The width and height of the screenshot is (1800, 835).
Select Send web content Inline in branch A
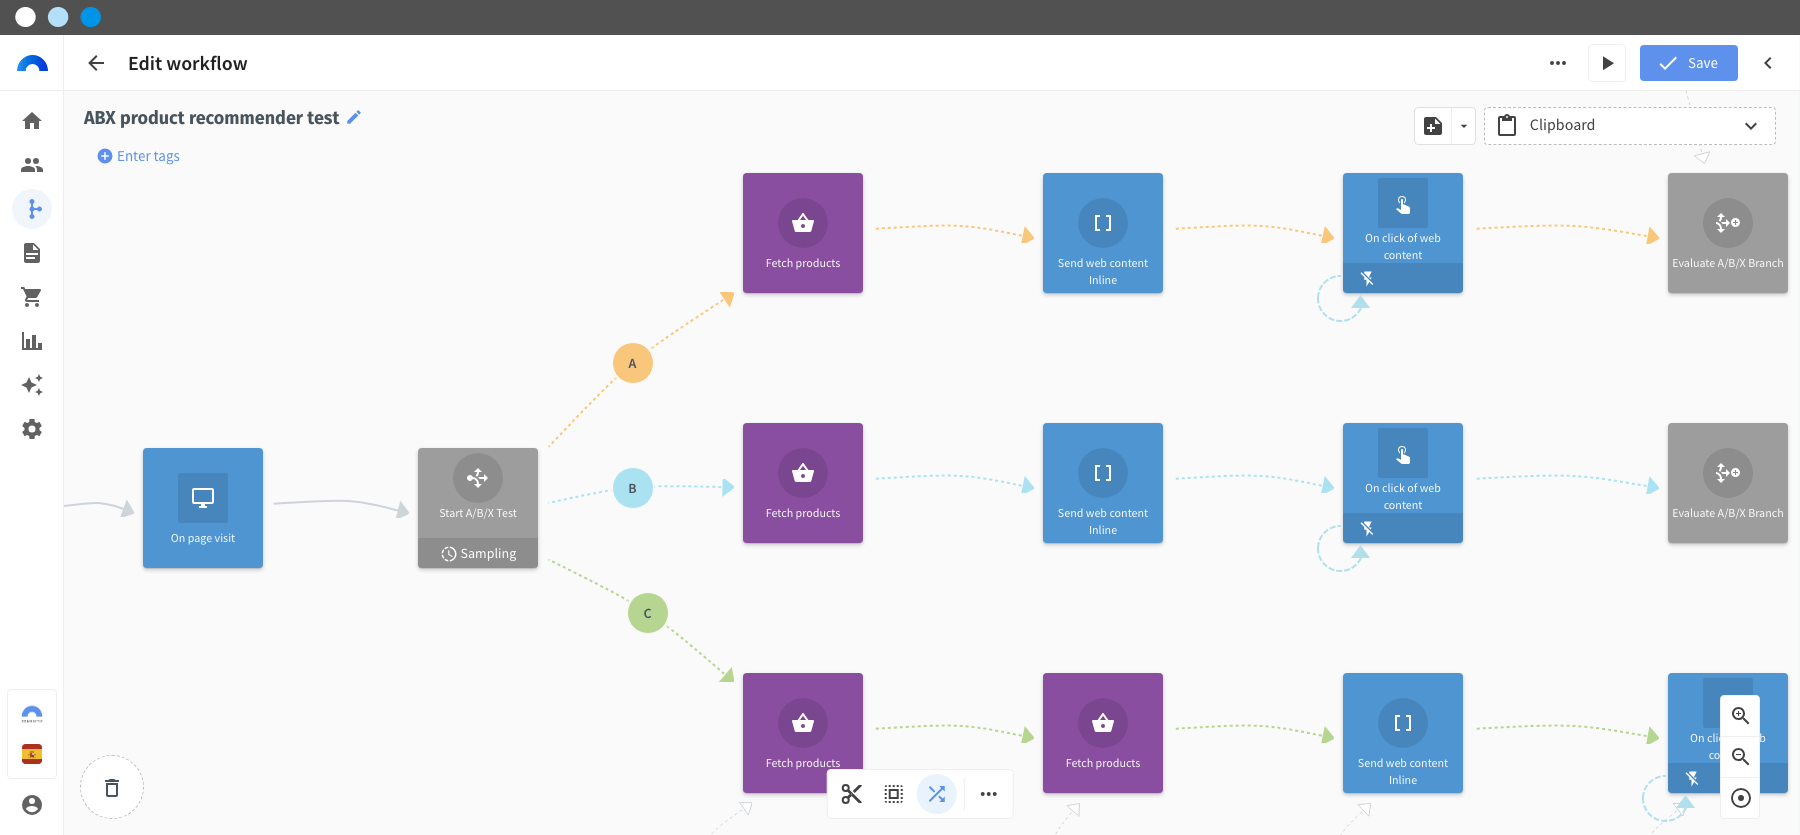click(x=1103, y=233)
